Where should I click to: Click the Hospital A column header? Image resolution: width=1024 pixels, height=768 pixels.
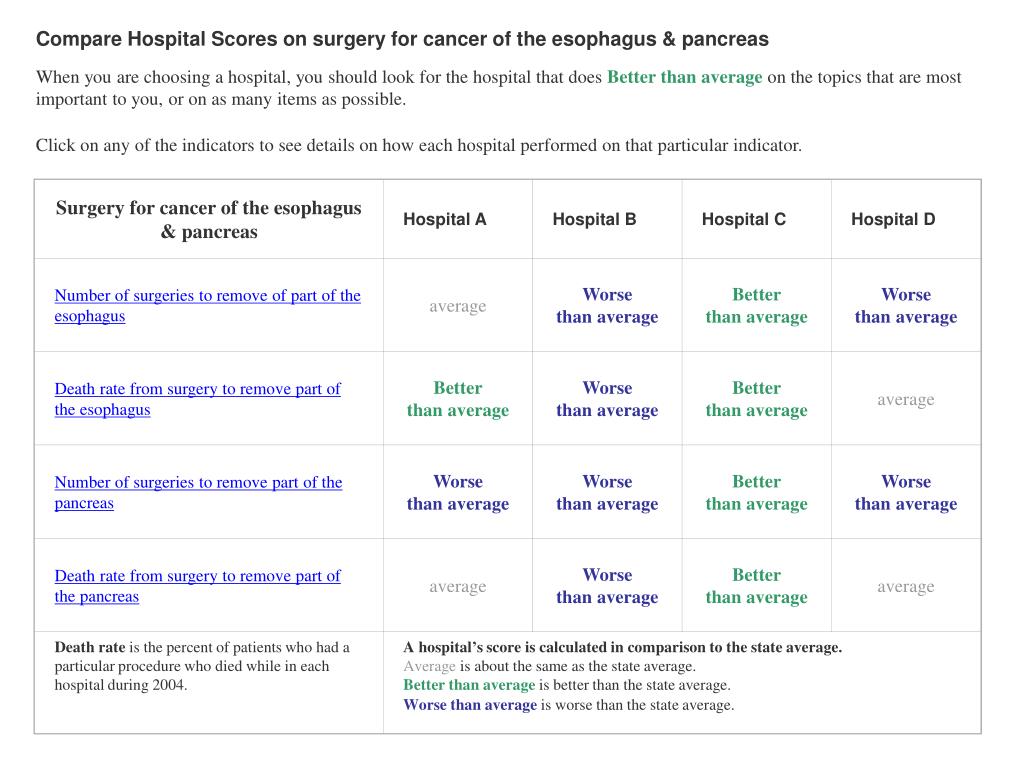click(x=445, y=219)
